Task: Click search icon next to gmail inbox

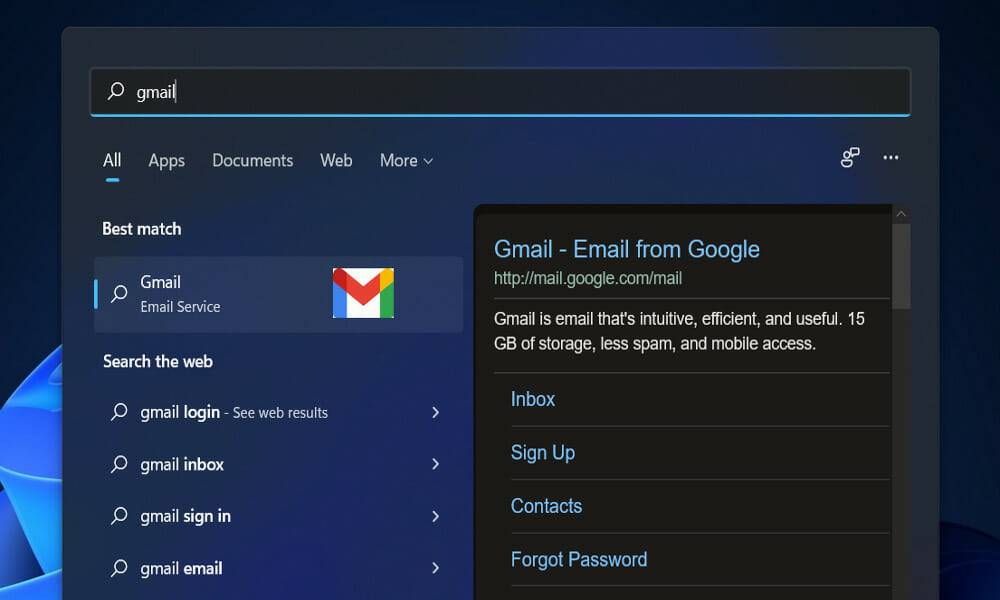Action: 119,464
